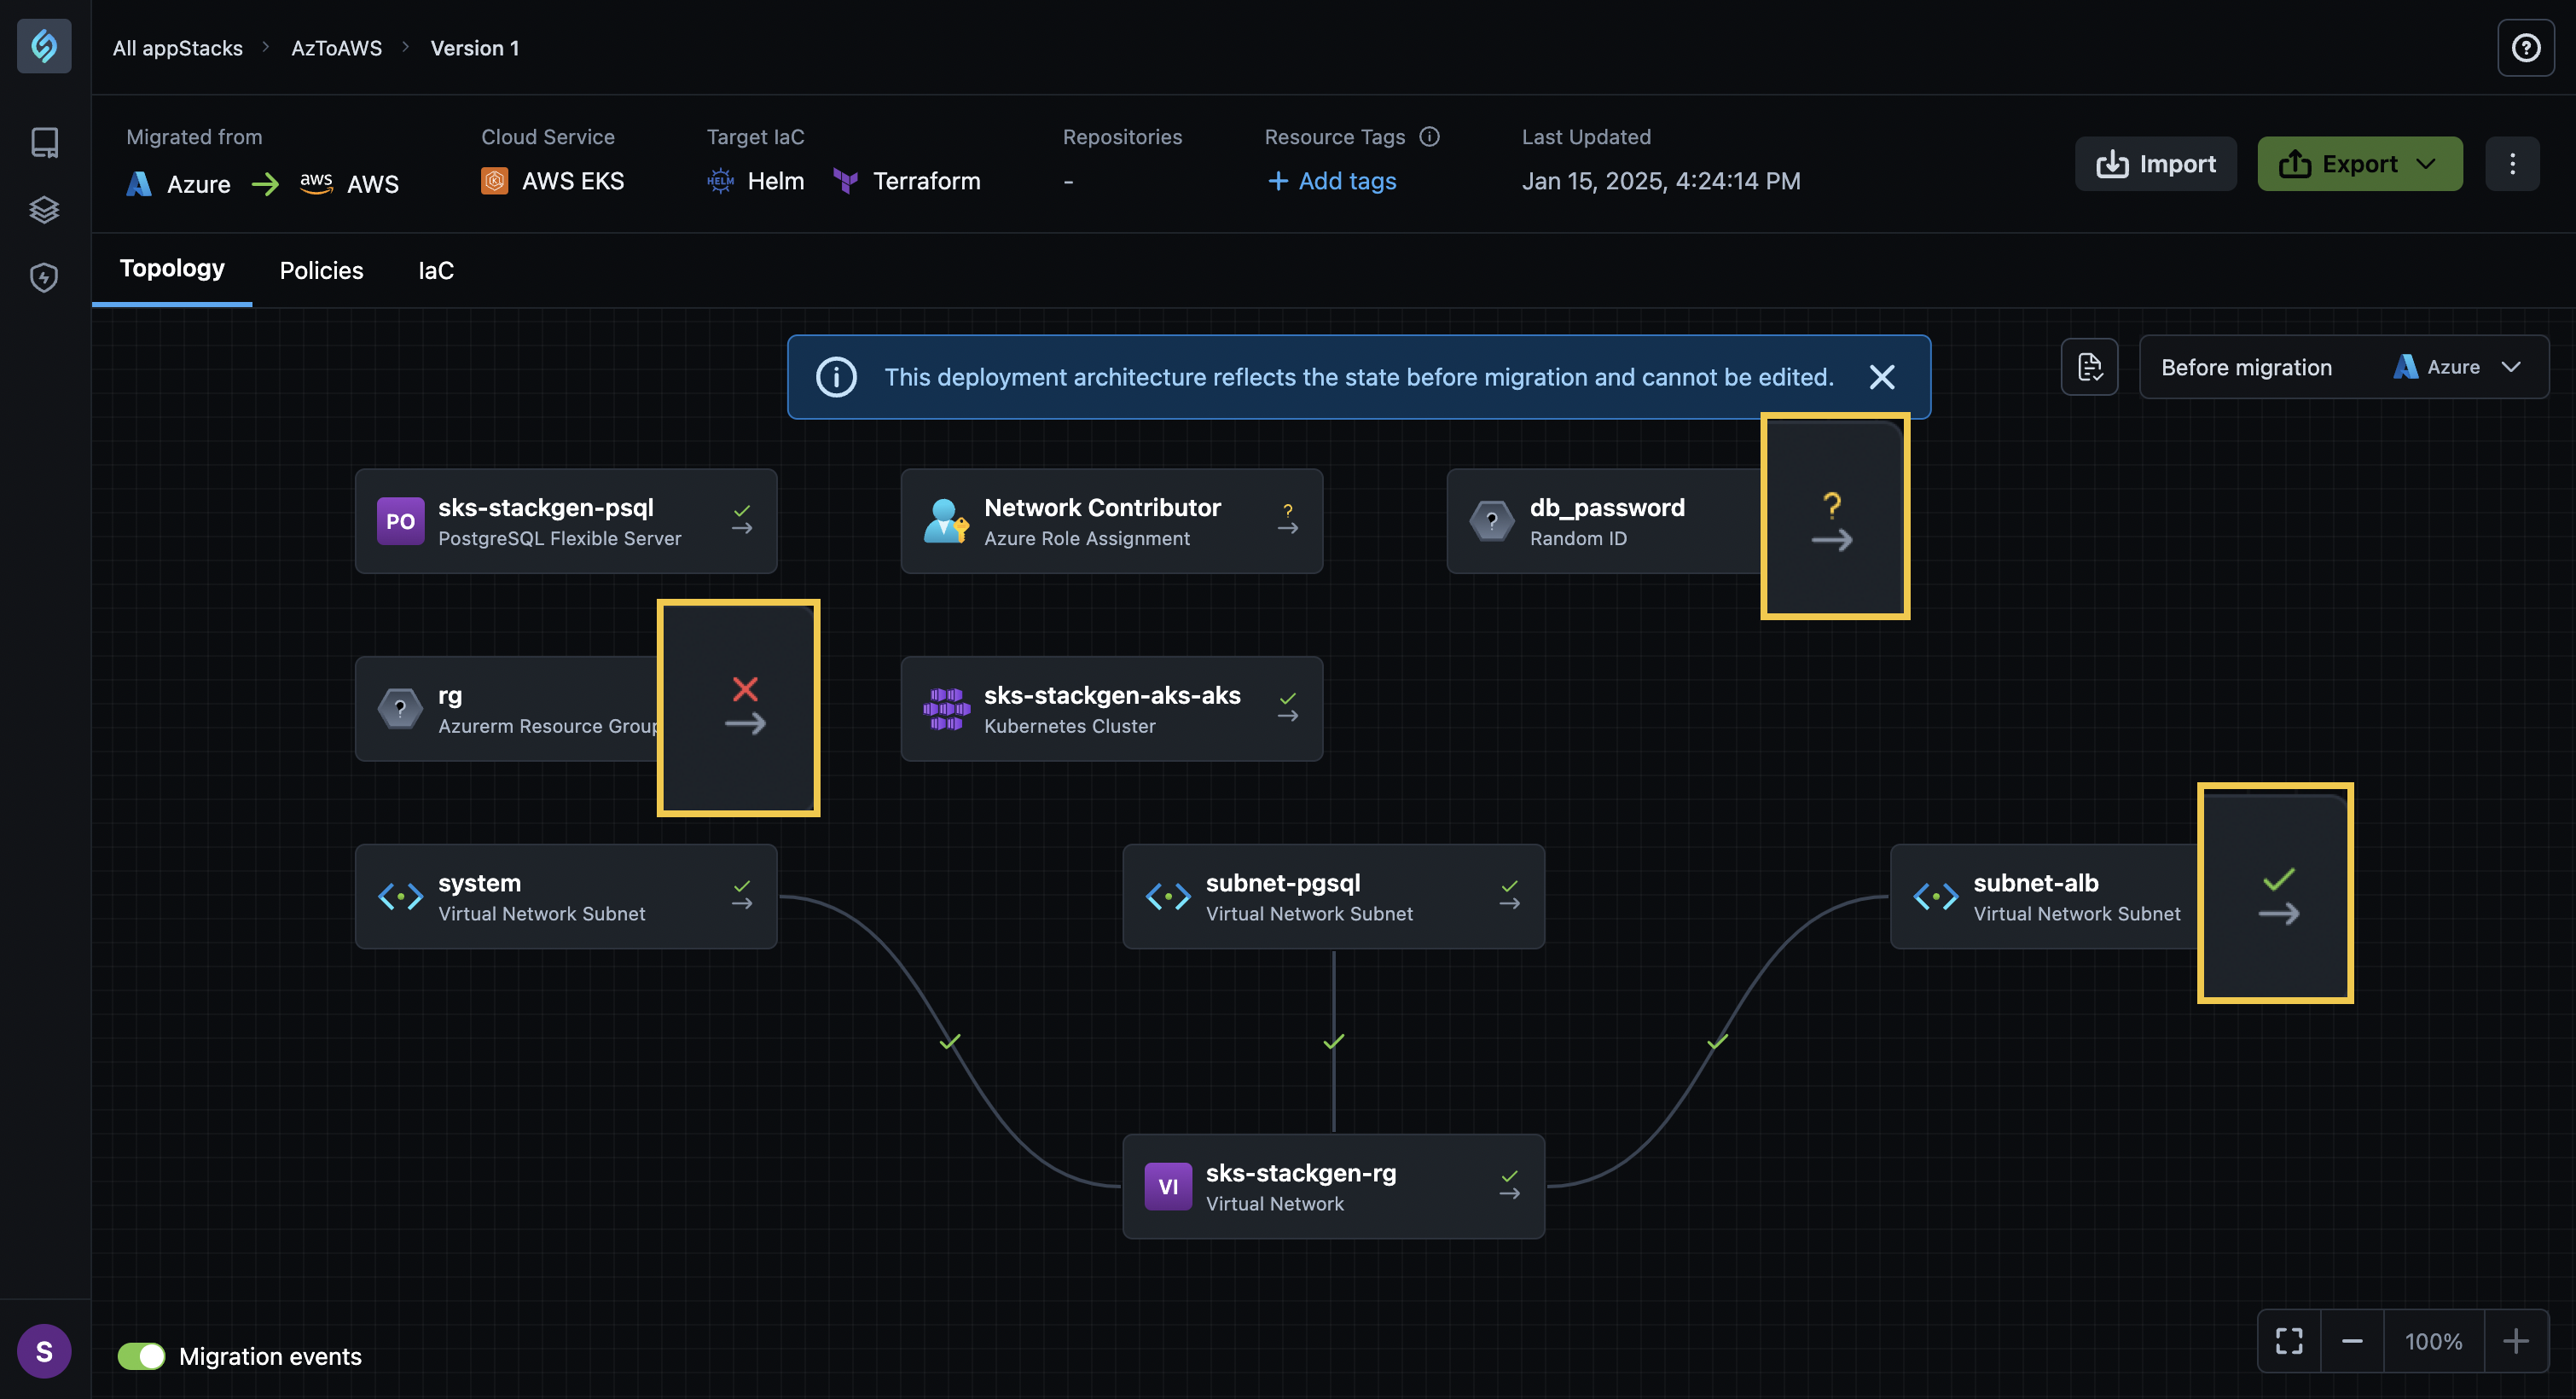Zoom out with the minus icon

point(2352,1341)
